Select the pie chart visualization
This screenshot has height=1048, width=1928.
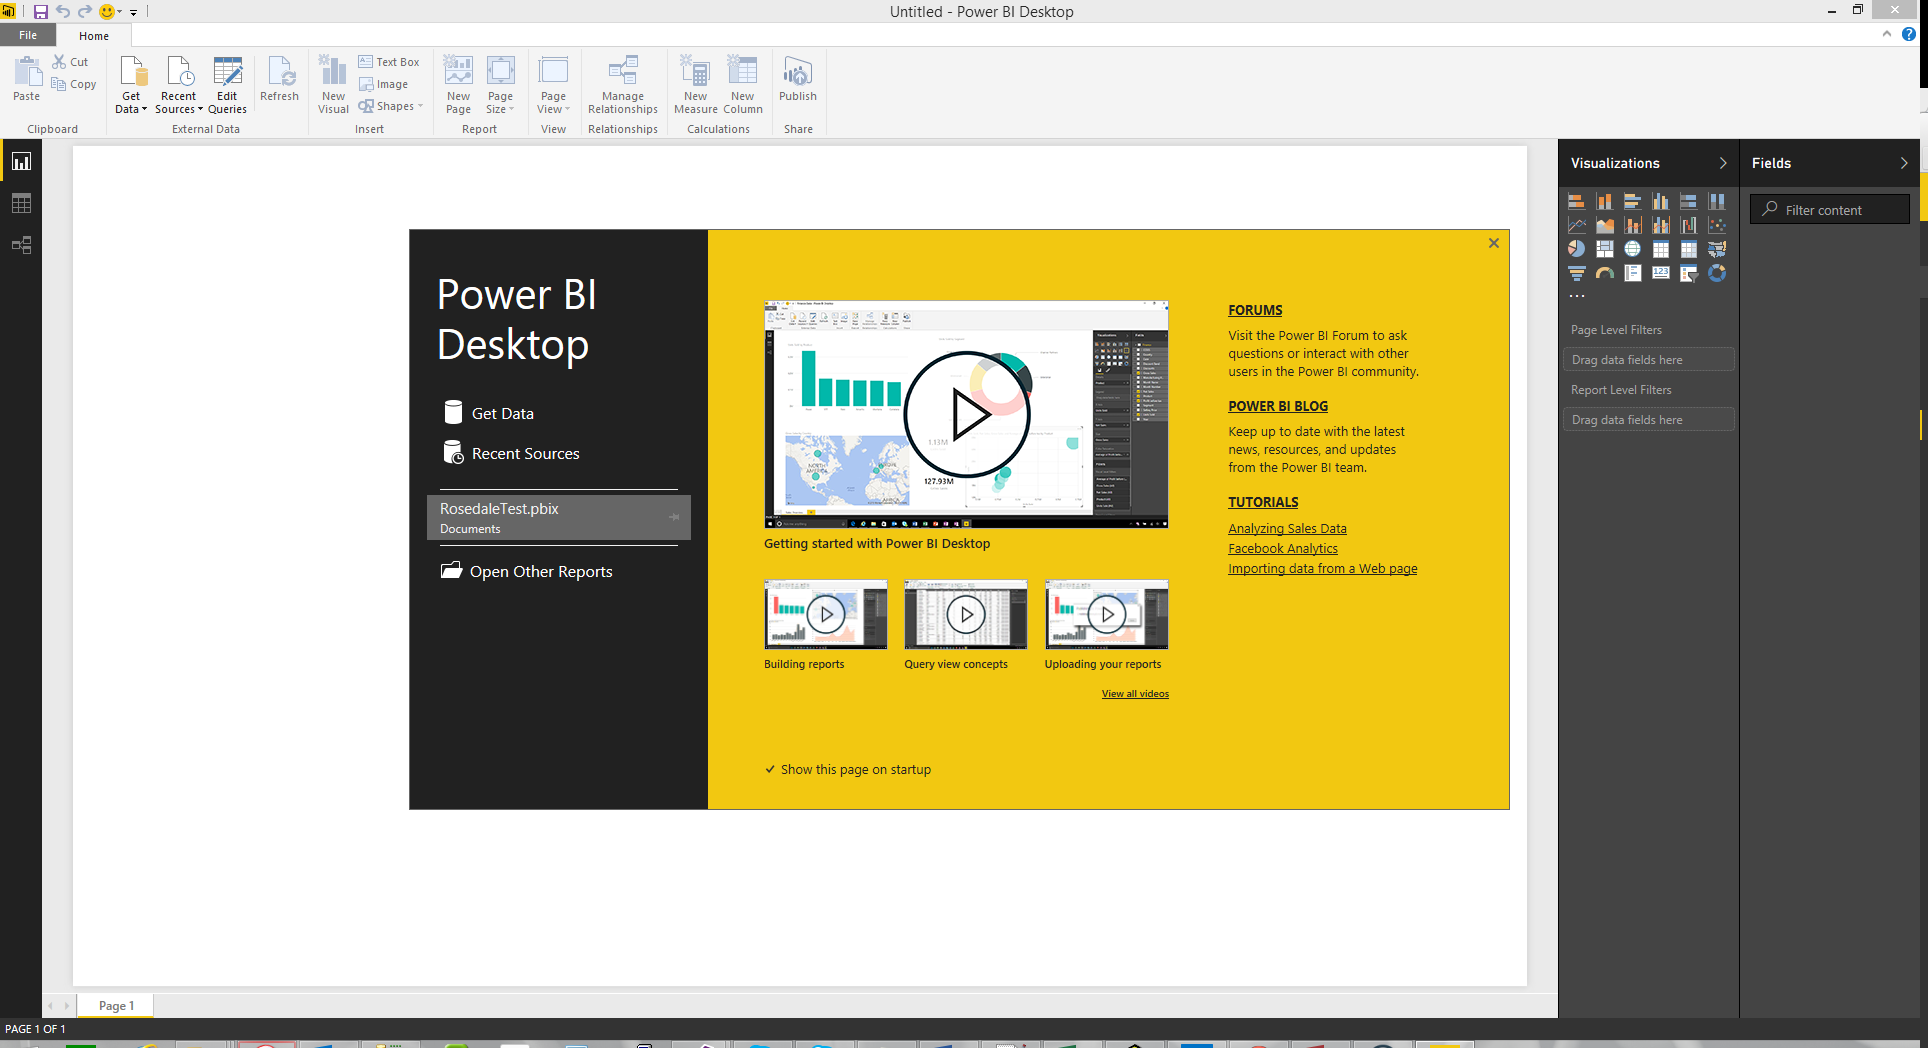(x=1576, y=249)
